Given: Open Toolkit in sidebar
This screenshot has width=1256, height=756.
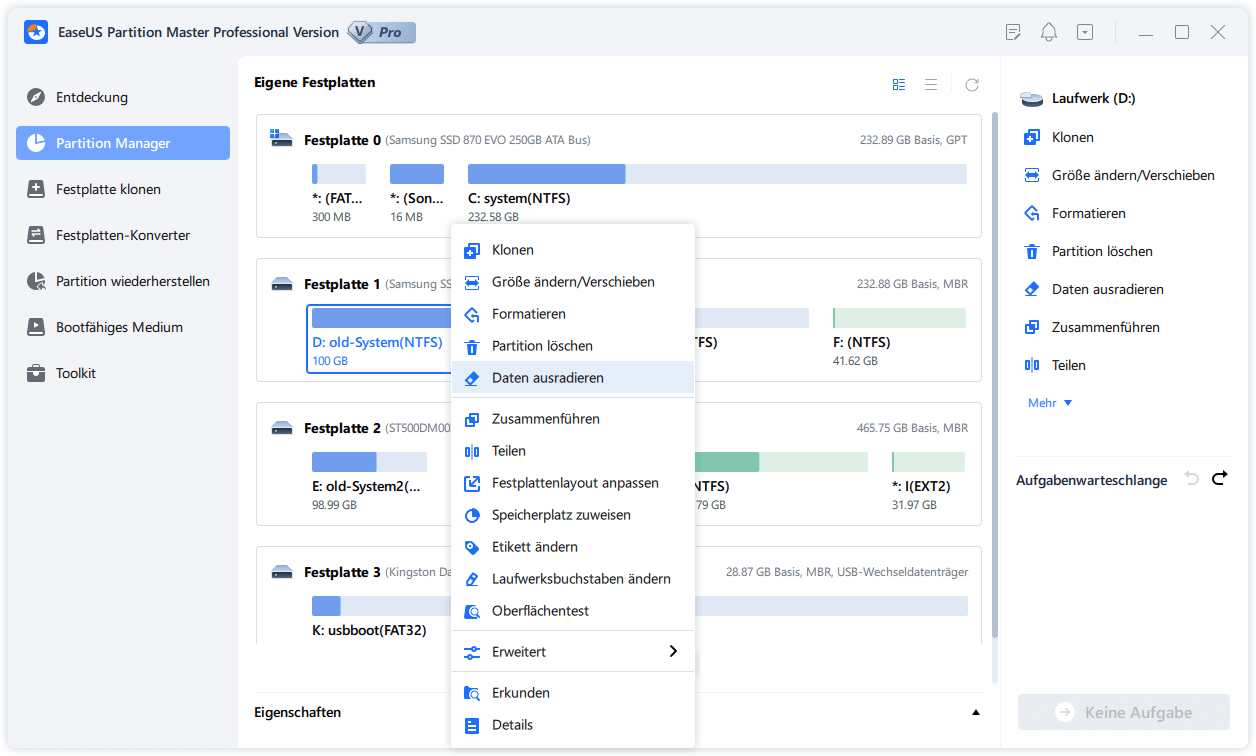Looking at the screenshot, I should click(123, 373).
